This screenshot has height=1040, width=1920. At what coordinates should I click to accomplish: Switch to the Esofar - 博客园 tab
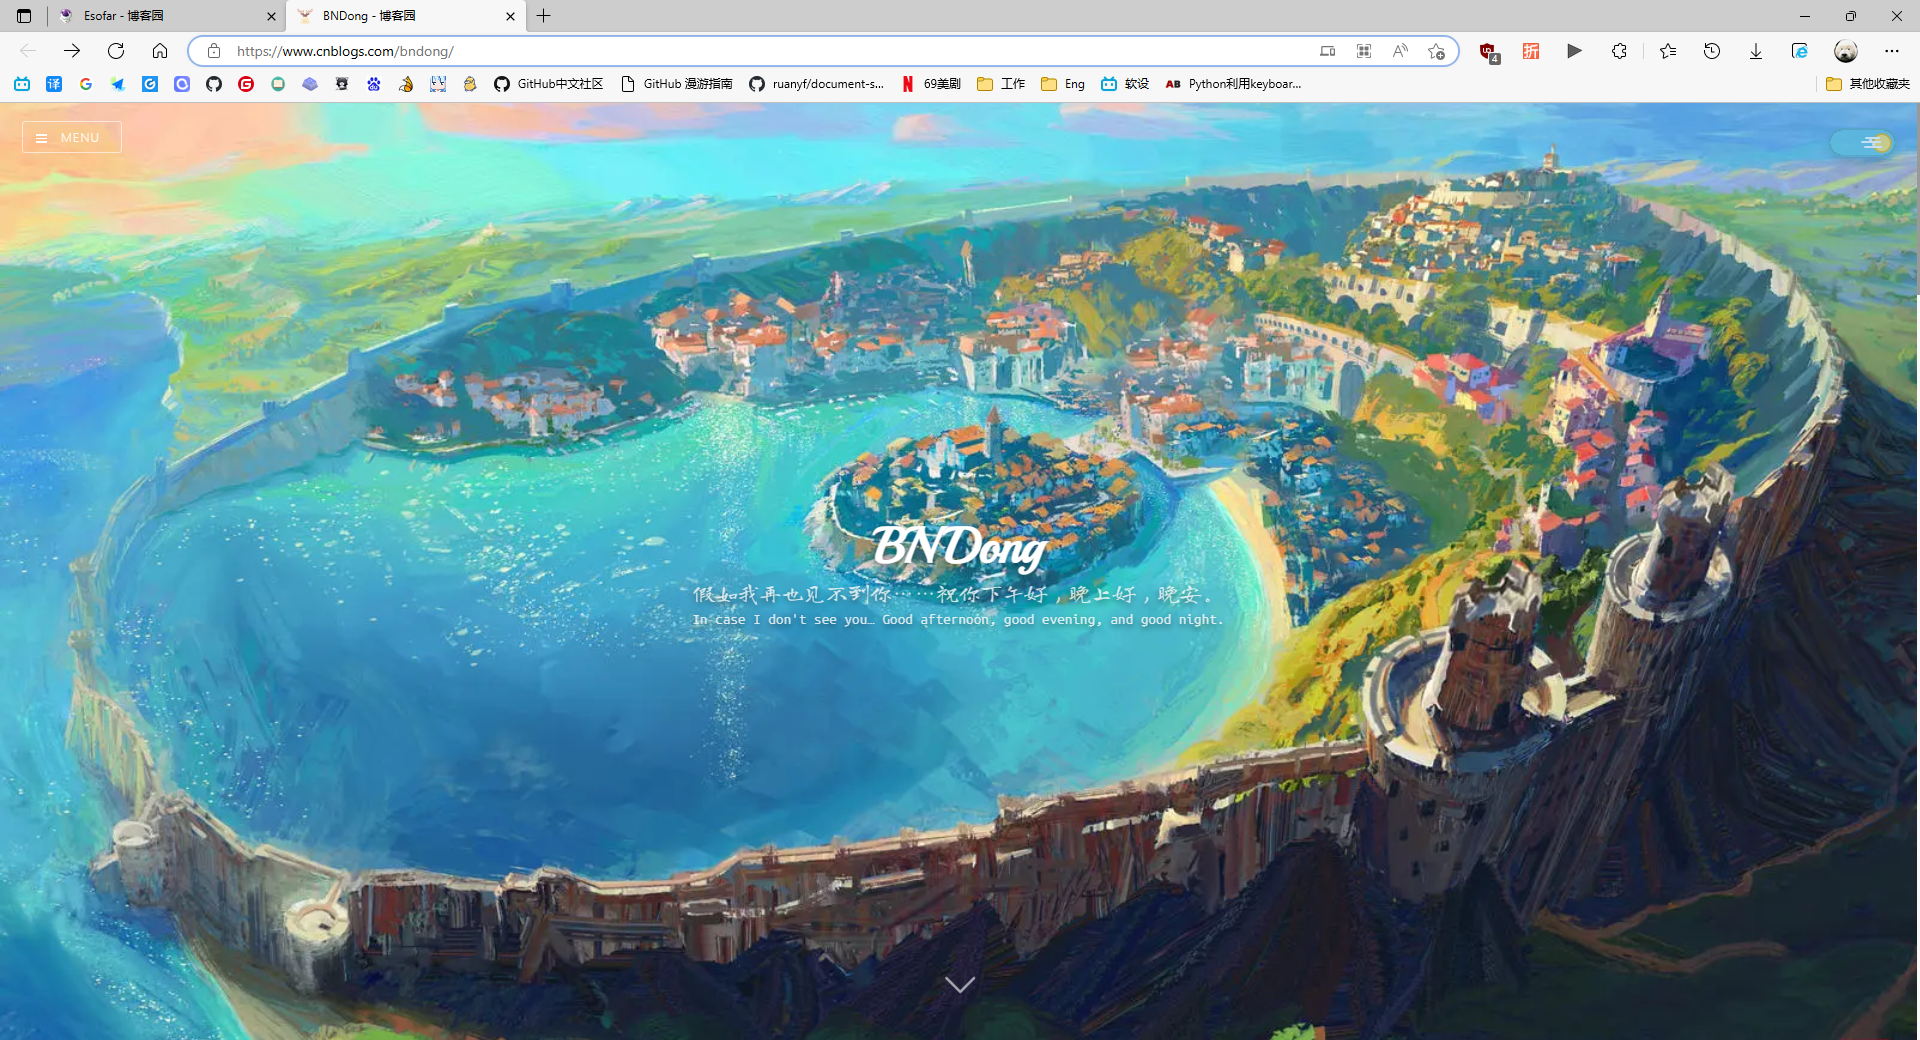[x=167, y=16]
